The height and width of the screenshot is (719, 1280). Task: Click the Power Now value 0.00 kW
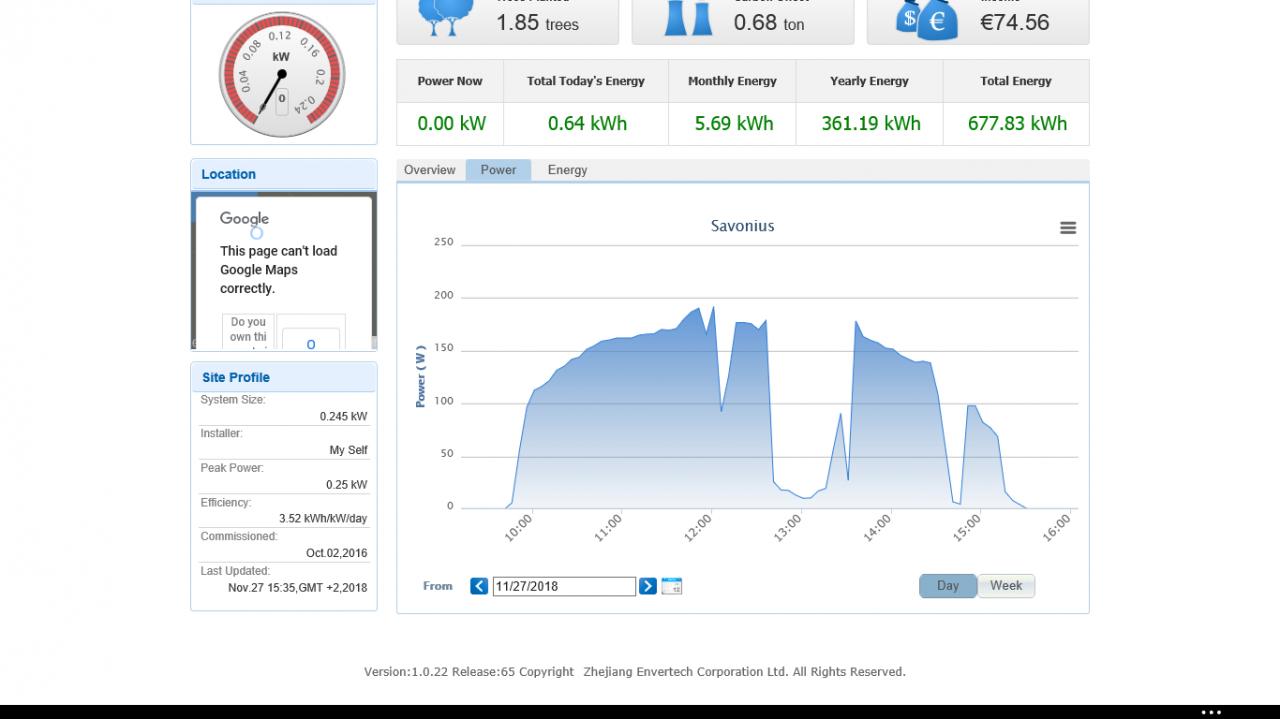coord(451,124)
